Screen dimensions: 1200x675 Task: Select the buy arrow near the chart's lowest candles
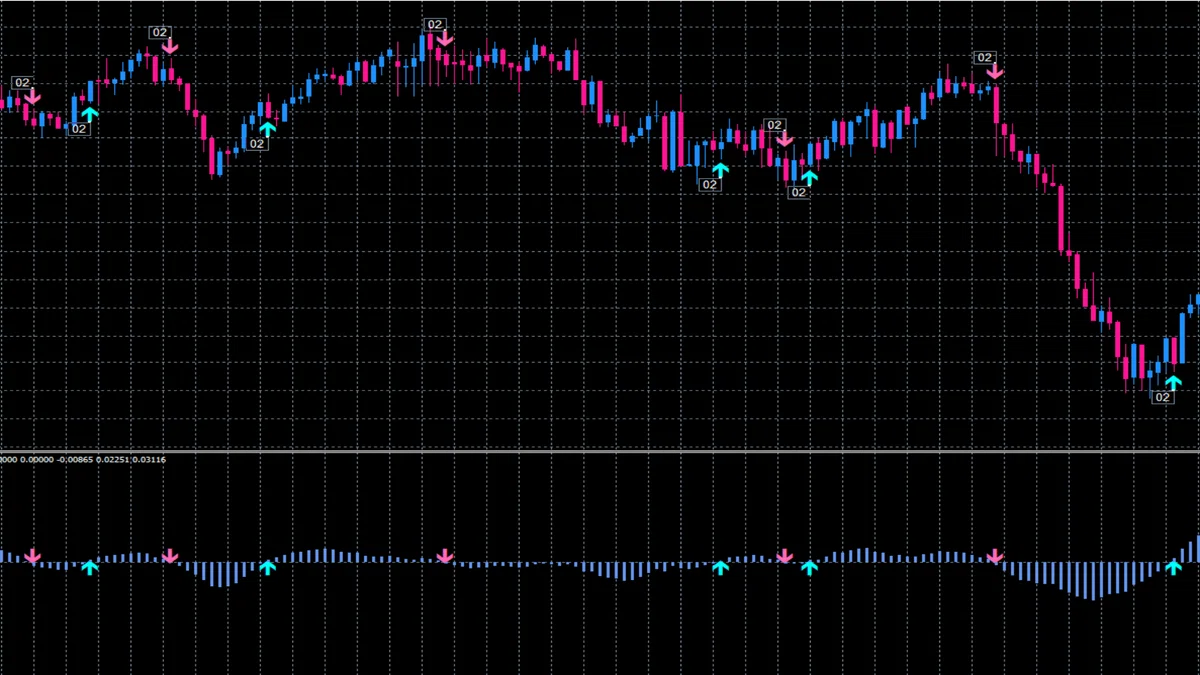point(1173,381)
